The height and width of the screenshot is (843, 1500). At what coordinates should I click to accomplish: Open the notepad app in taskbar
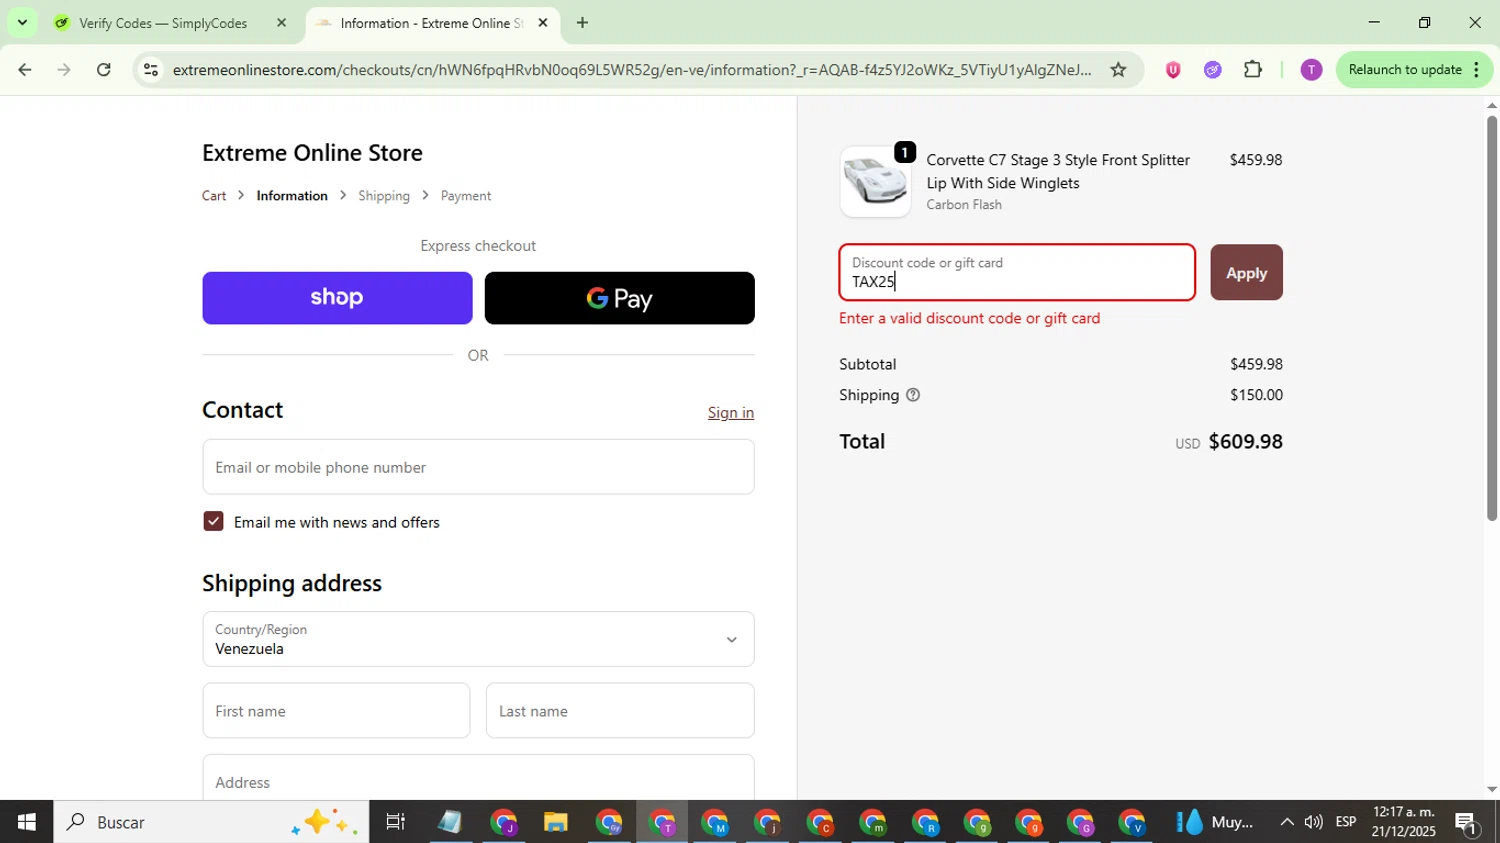tap(450, 822)
